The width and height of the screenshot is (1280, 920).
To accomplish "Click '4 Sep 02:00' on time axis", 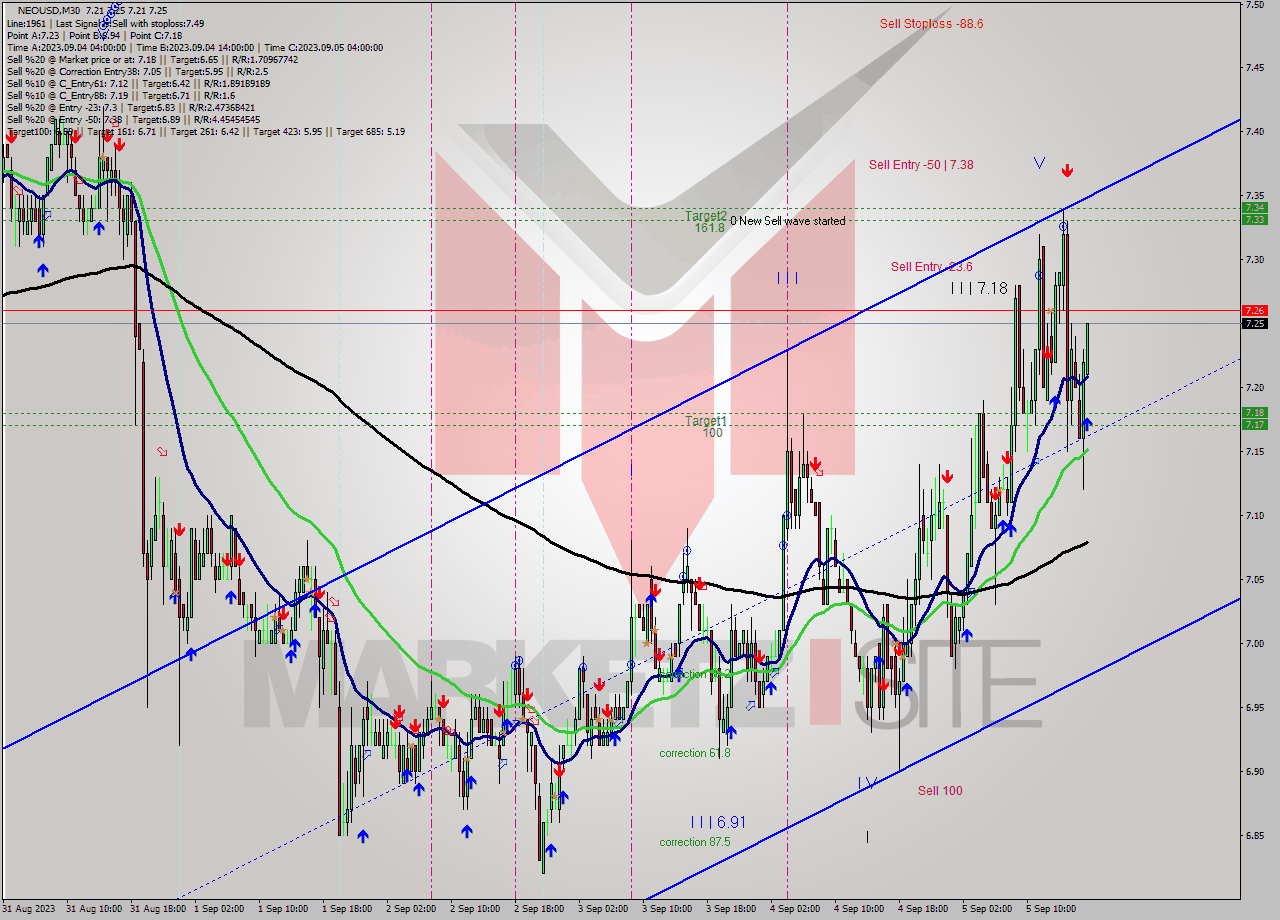I will 795,909.
